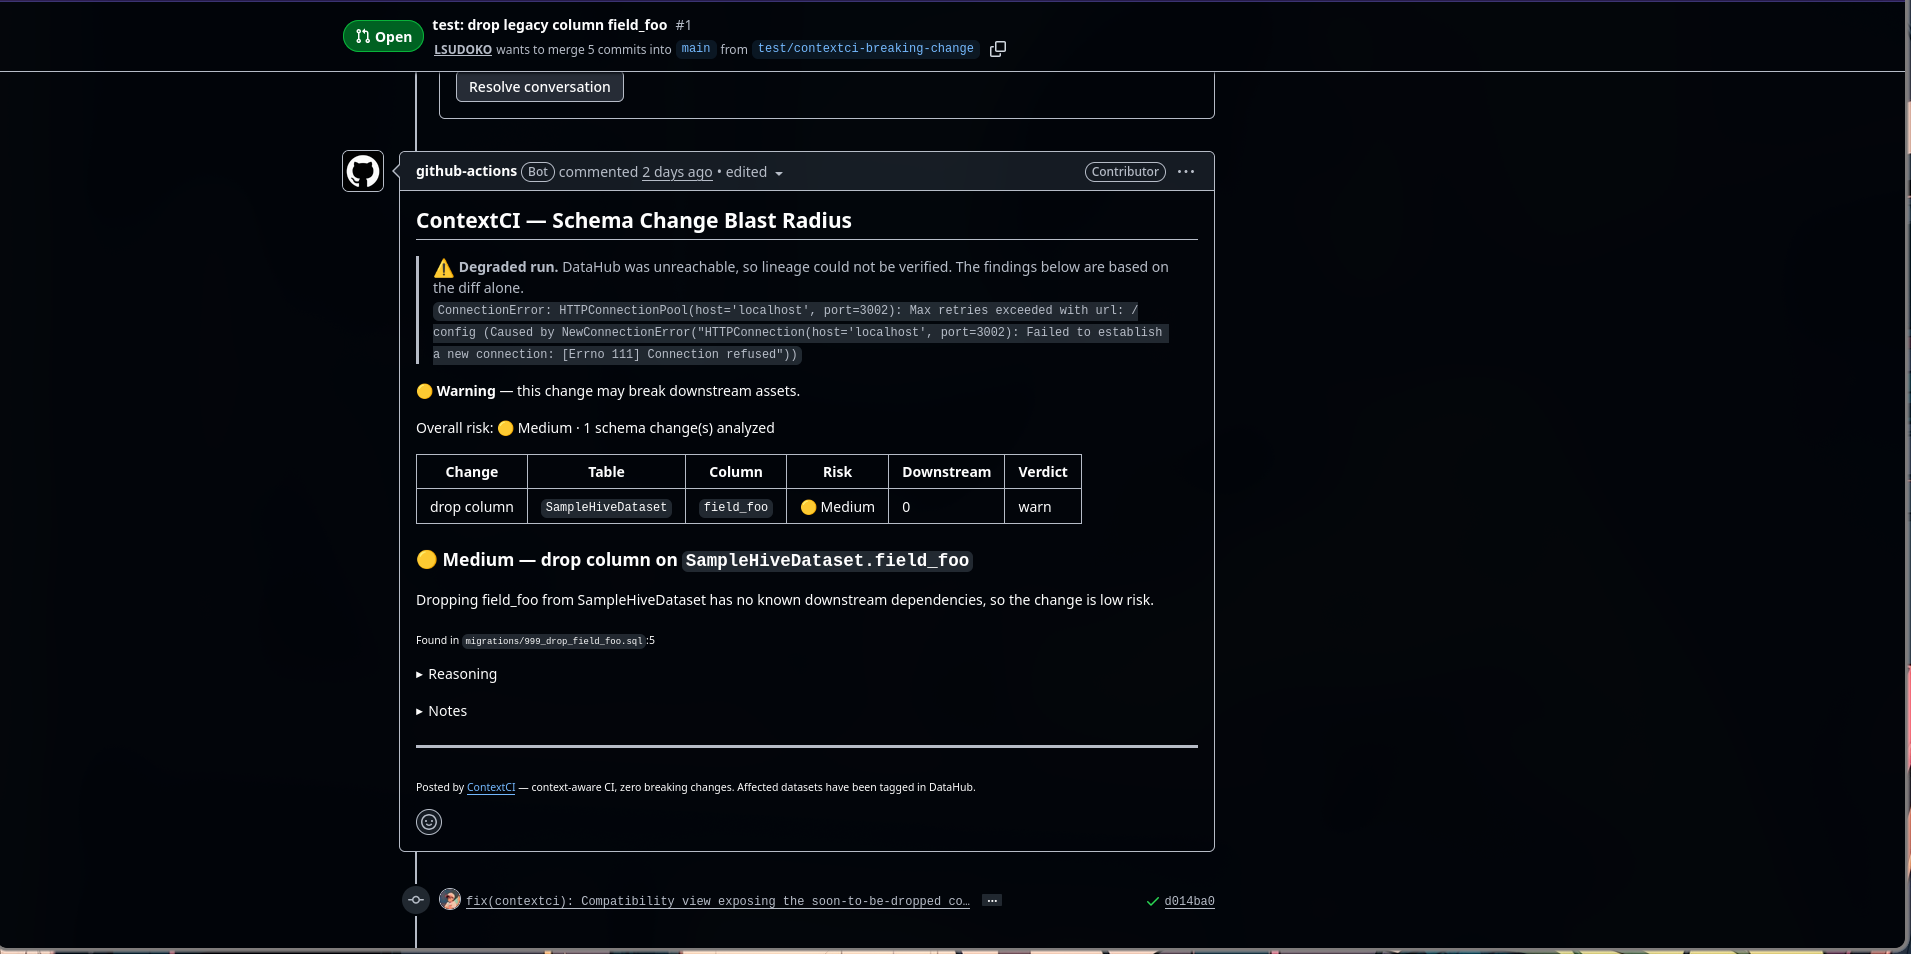Viewport: 1911px width, 954px height.
Task: Open the main base branch link
Action: click(x=696, y=49)
